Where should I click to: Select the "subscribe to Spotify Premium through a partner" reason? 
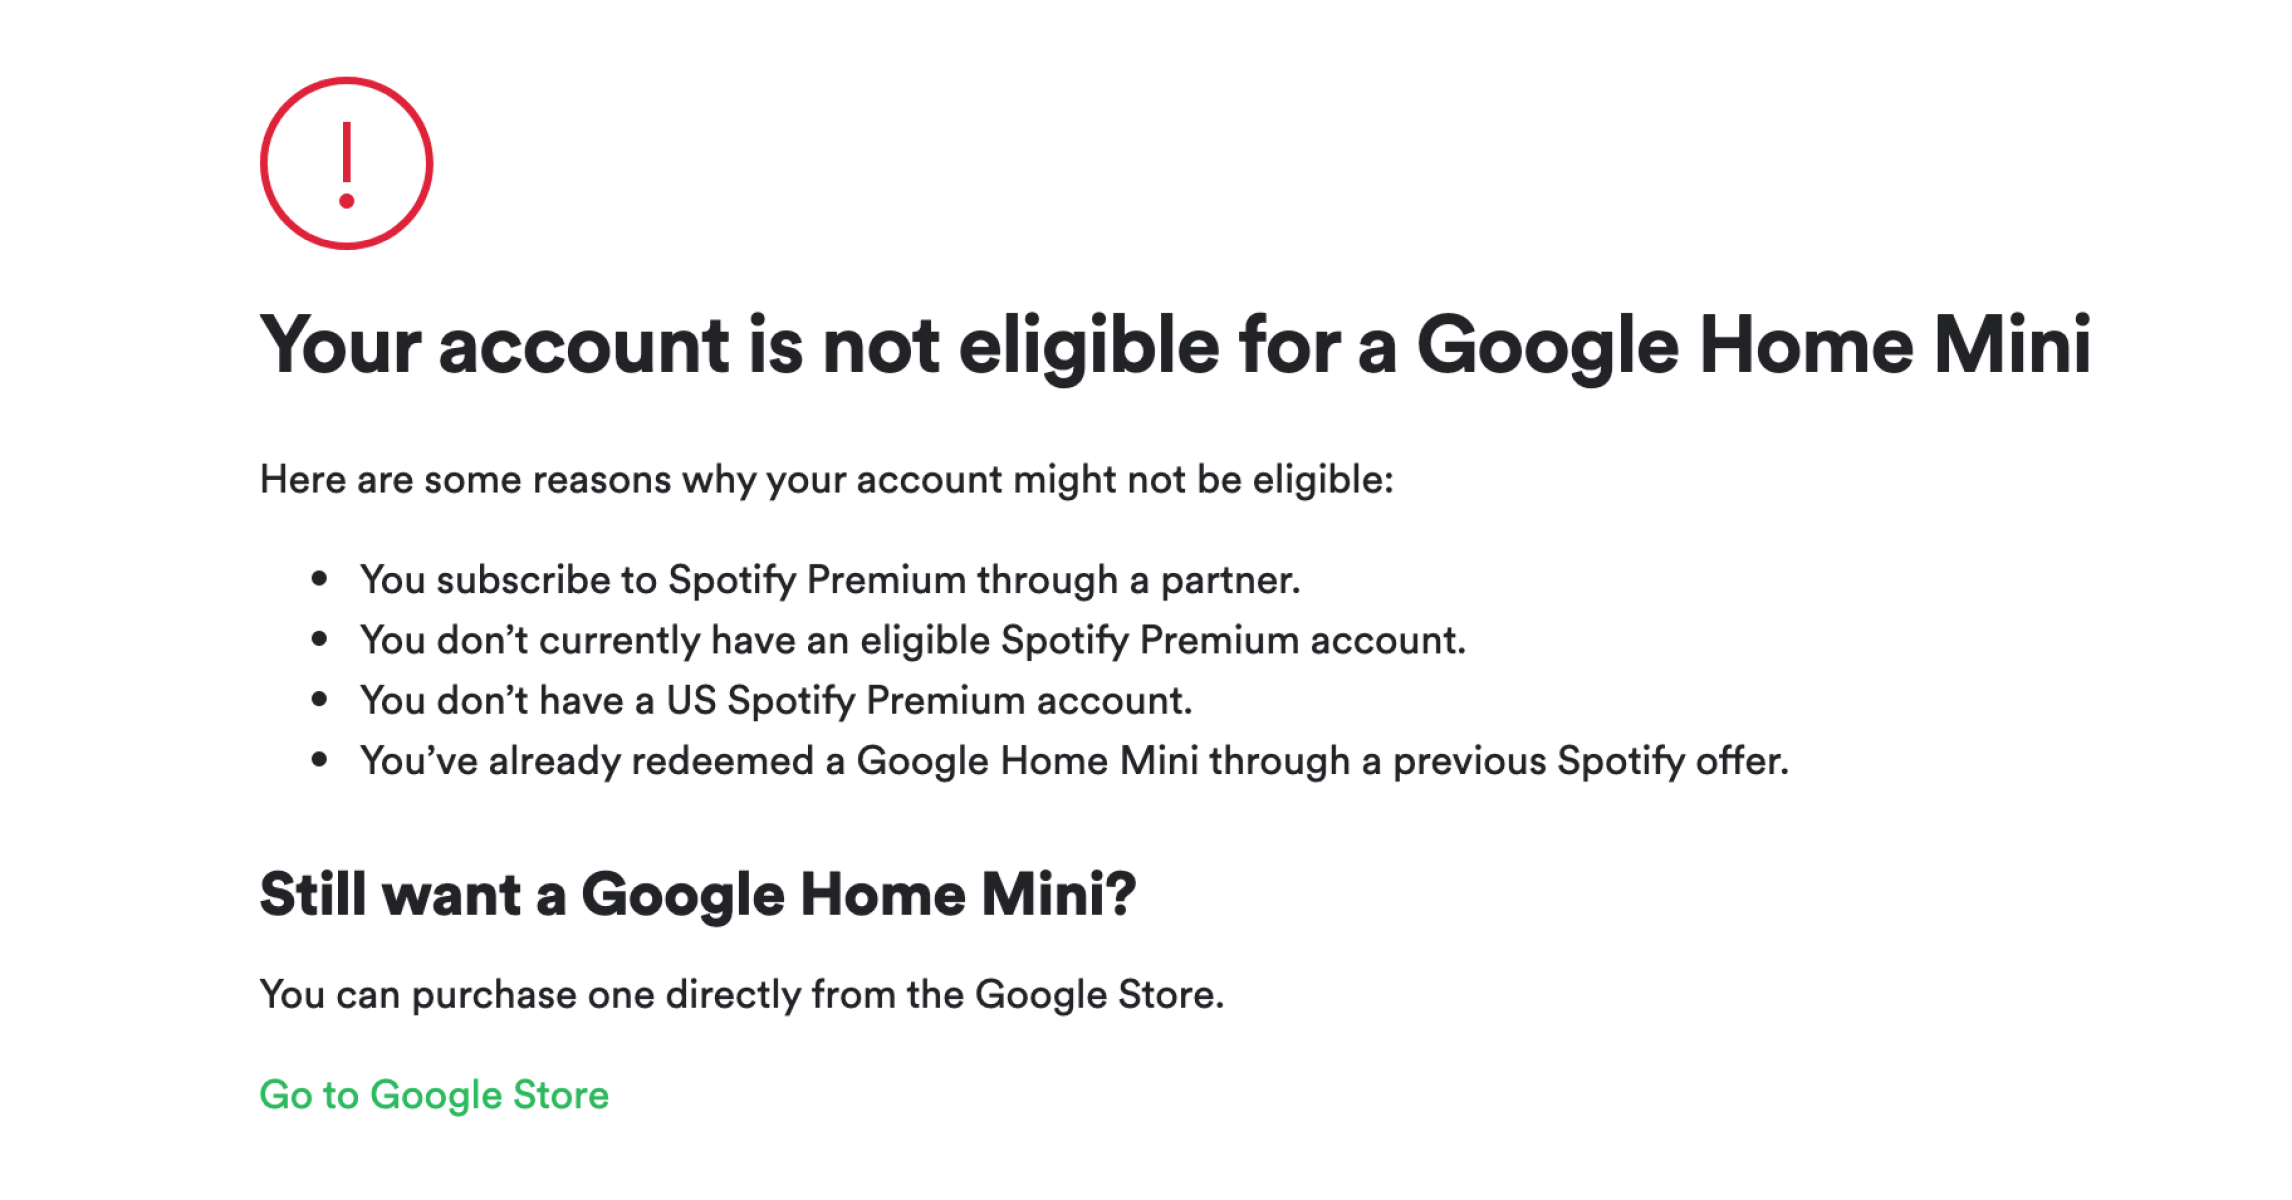click(830, 580)
